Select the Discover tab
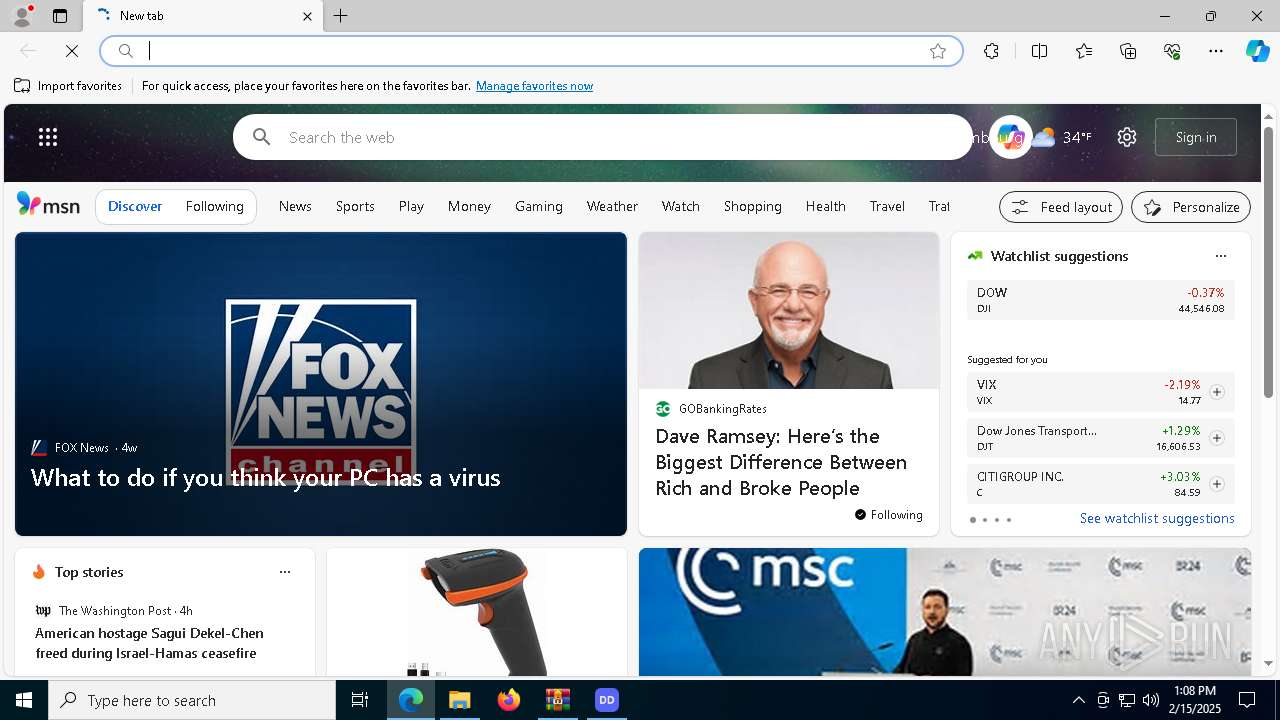 click(x=135, y=206)
